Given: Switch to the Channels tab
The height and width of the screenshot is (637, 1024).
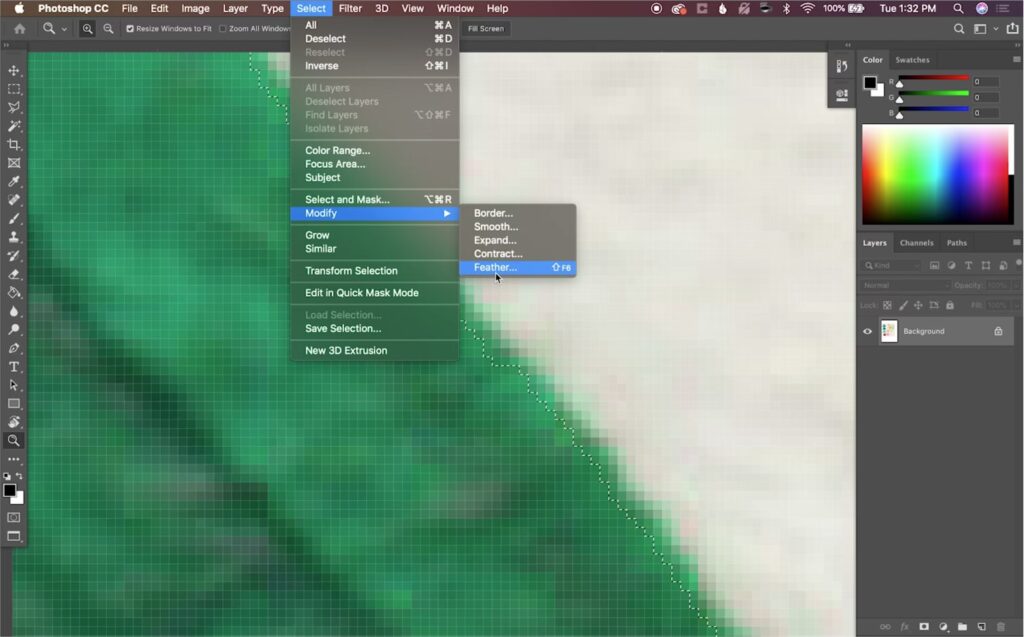Looking at the screenshot, I should (x=916, y=243).
